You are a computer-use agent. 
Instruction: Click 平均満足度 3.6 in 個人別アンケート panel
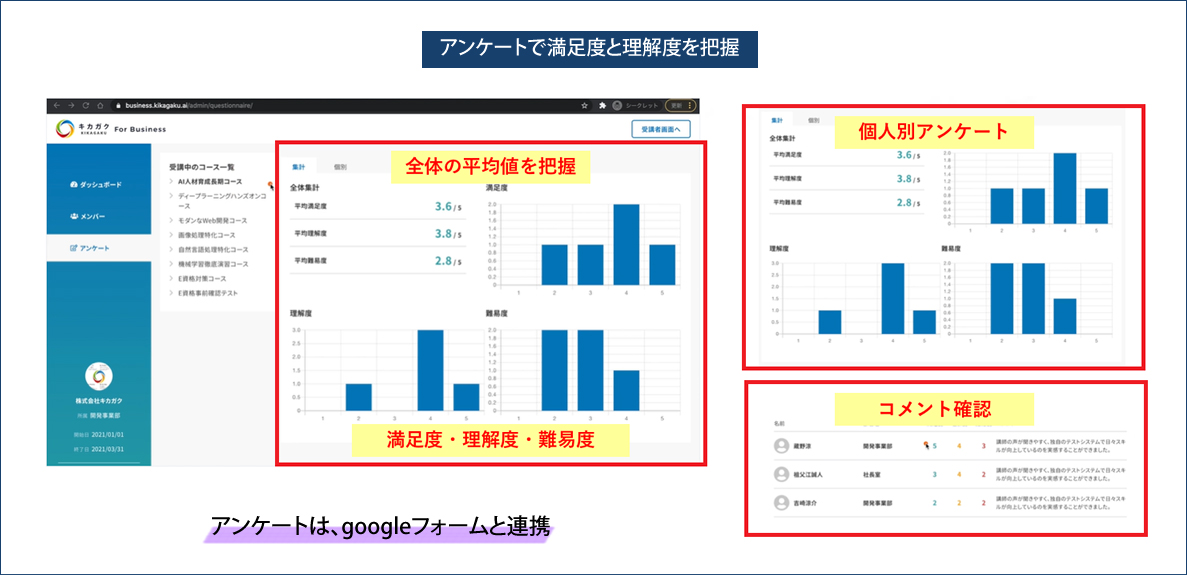(x=906, y=155)
